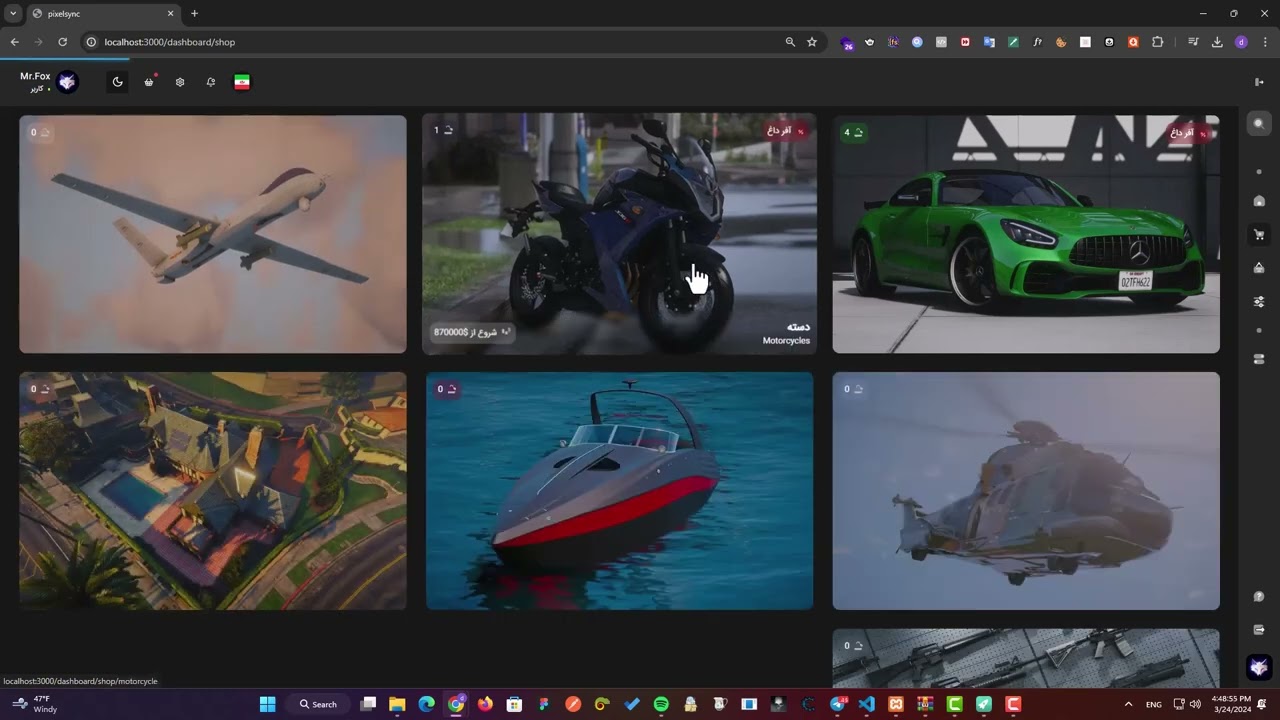Open the Chrome extensions puzzle icon

coord(1157,42)
